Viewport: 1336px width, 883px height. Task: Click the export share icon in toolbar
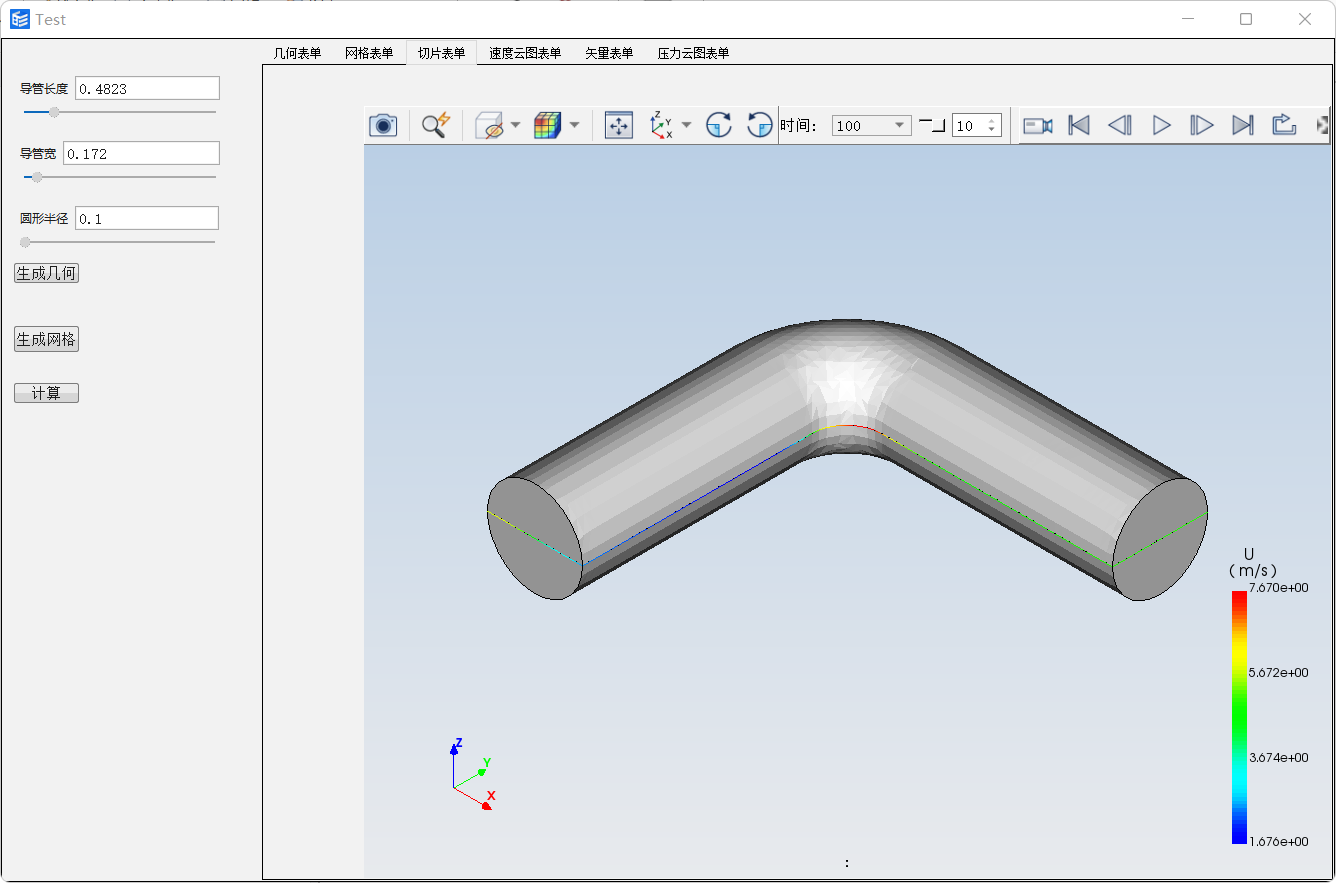click(x=1284, y=125)
